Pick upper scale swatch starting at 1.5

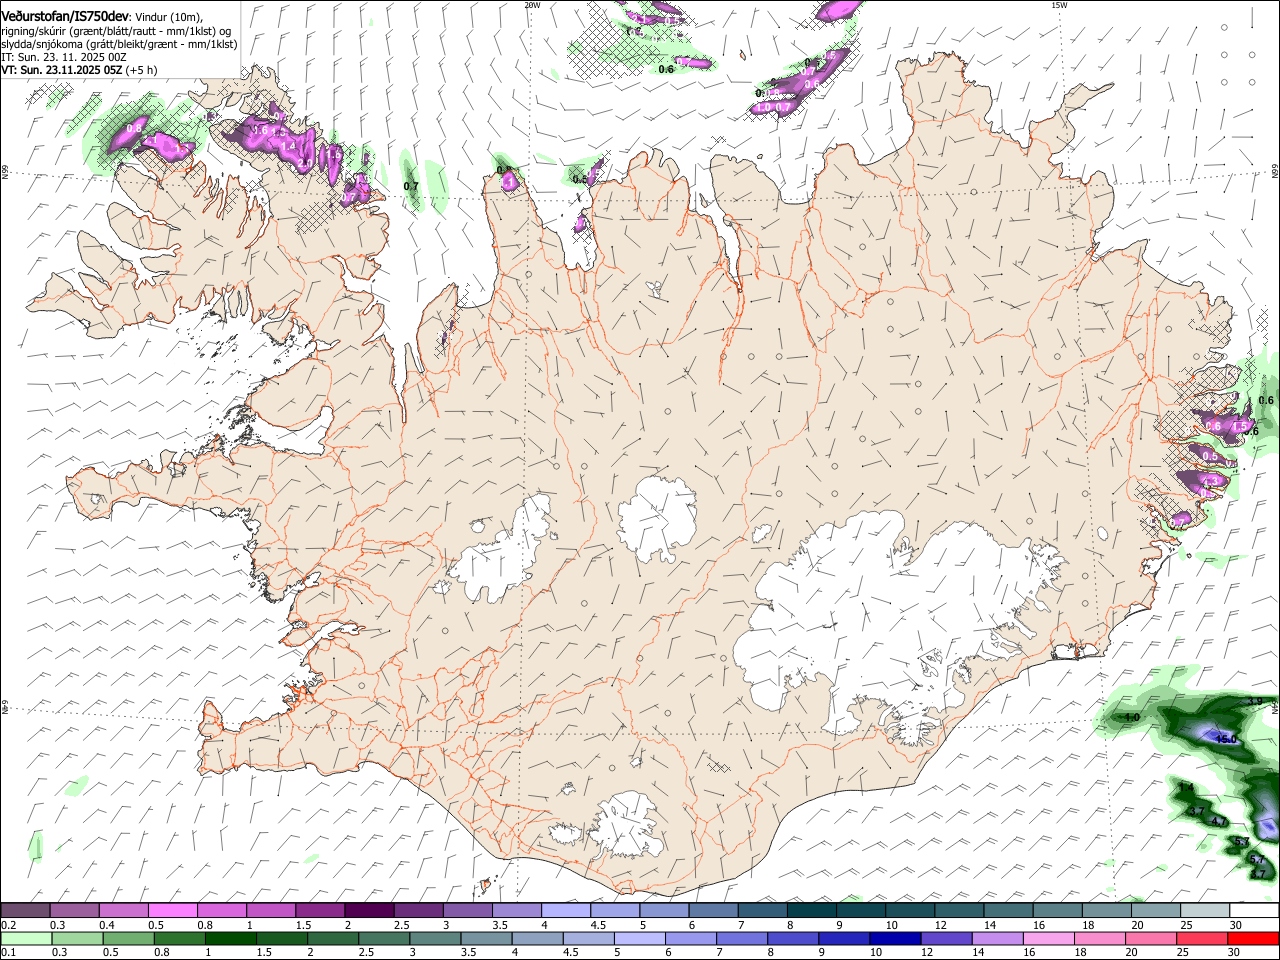(320, 911)
